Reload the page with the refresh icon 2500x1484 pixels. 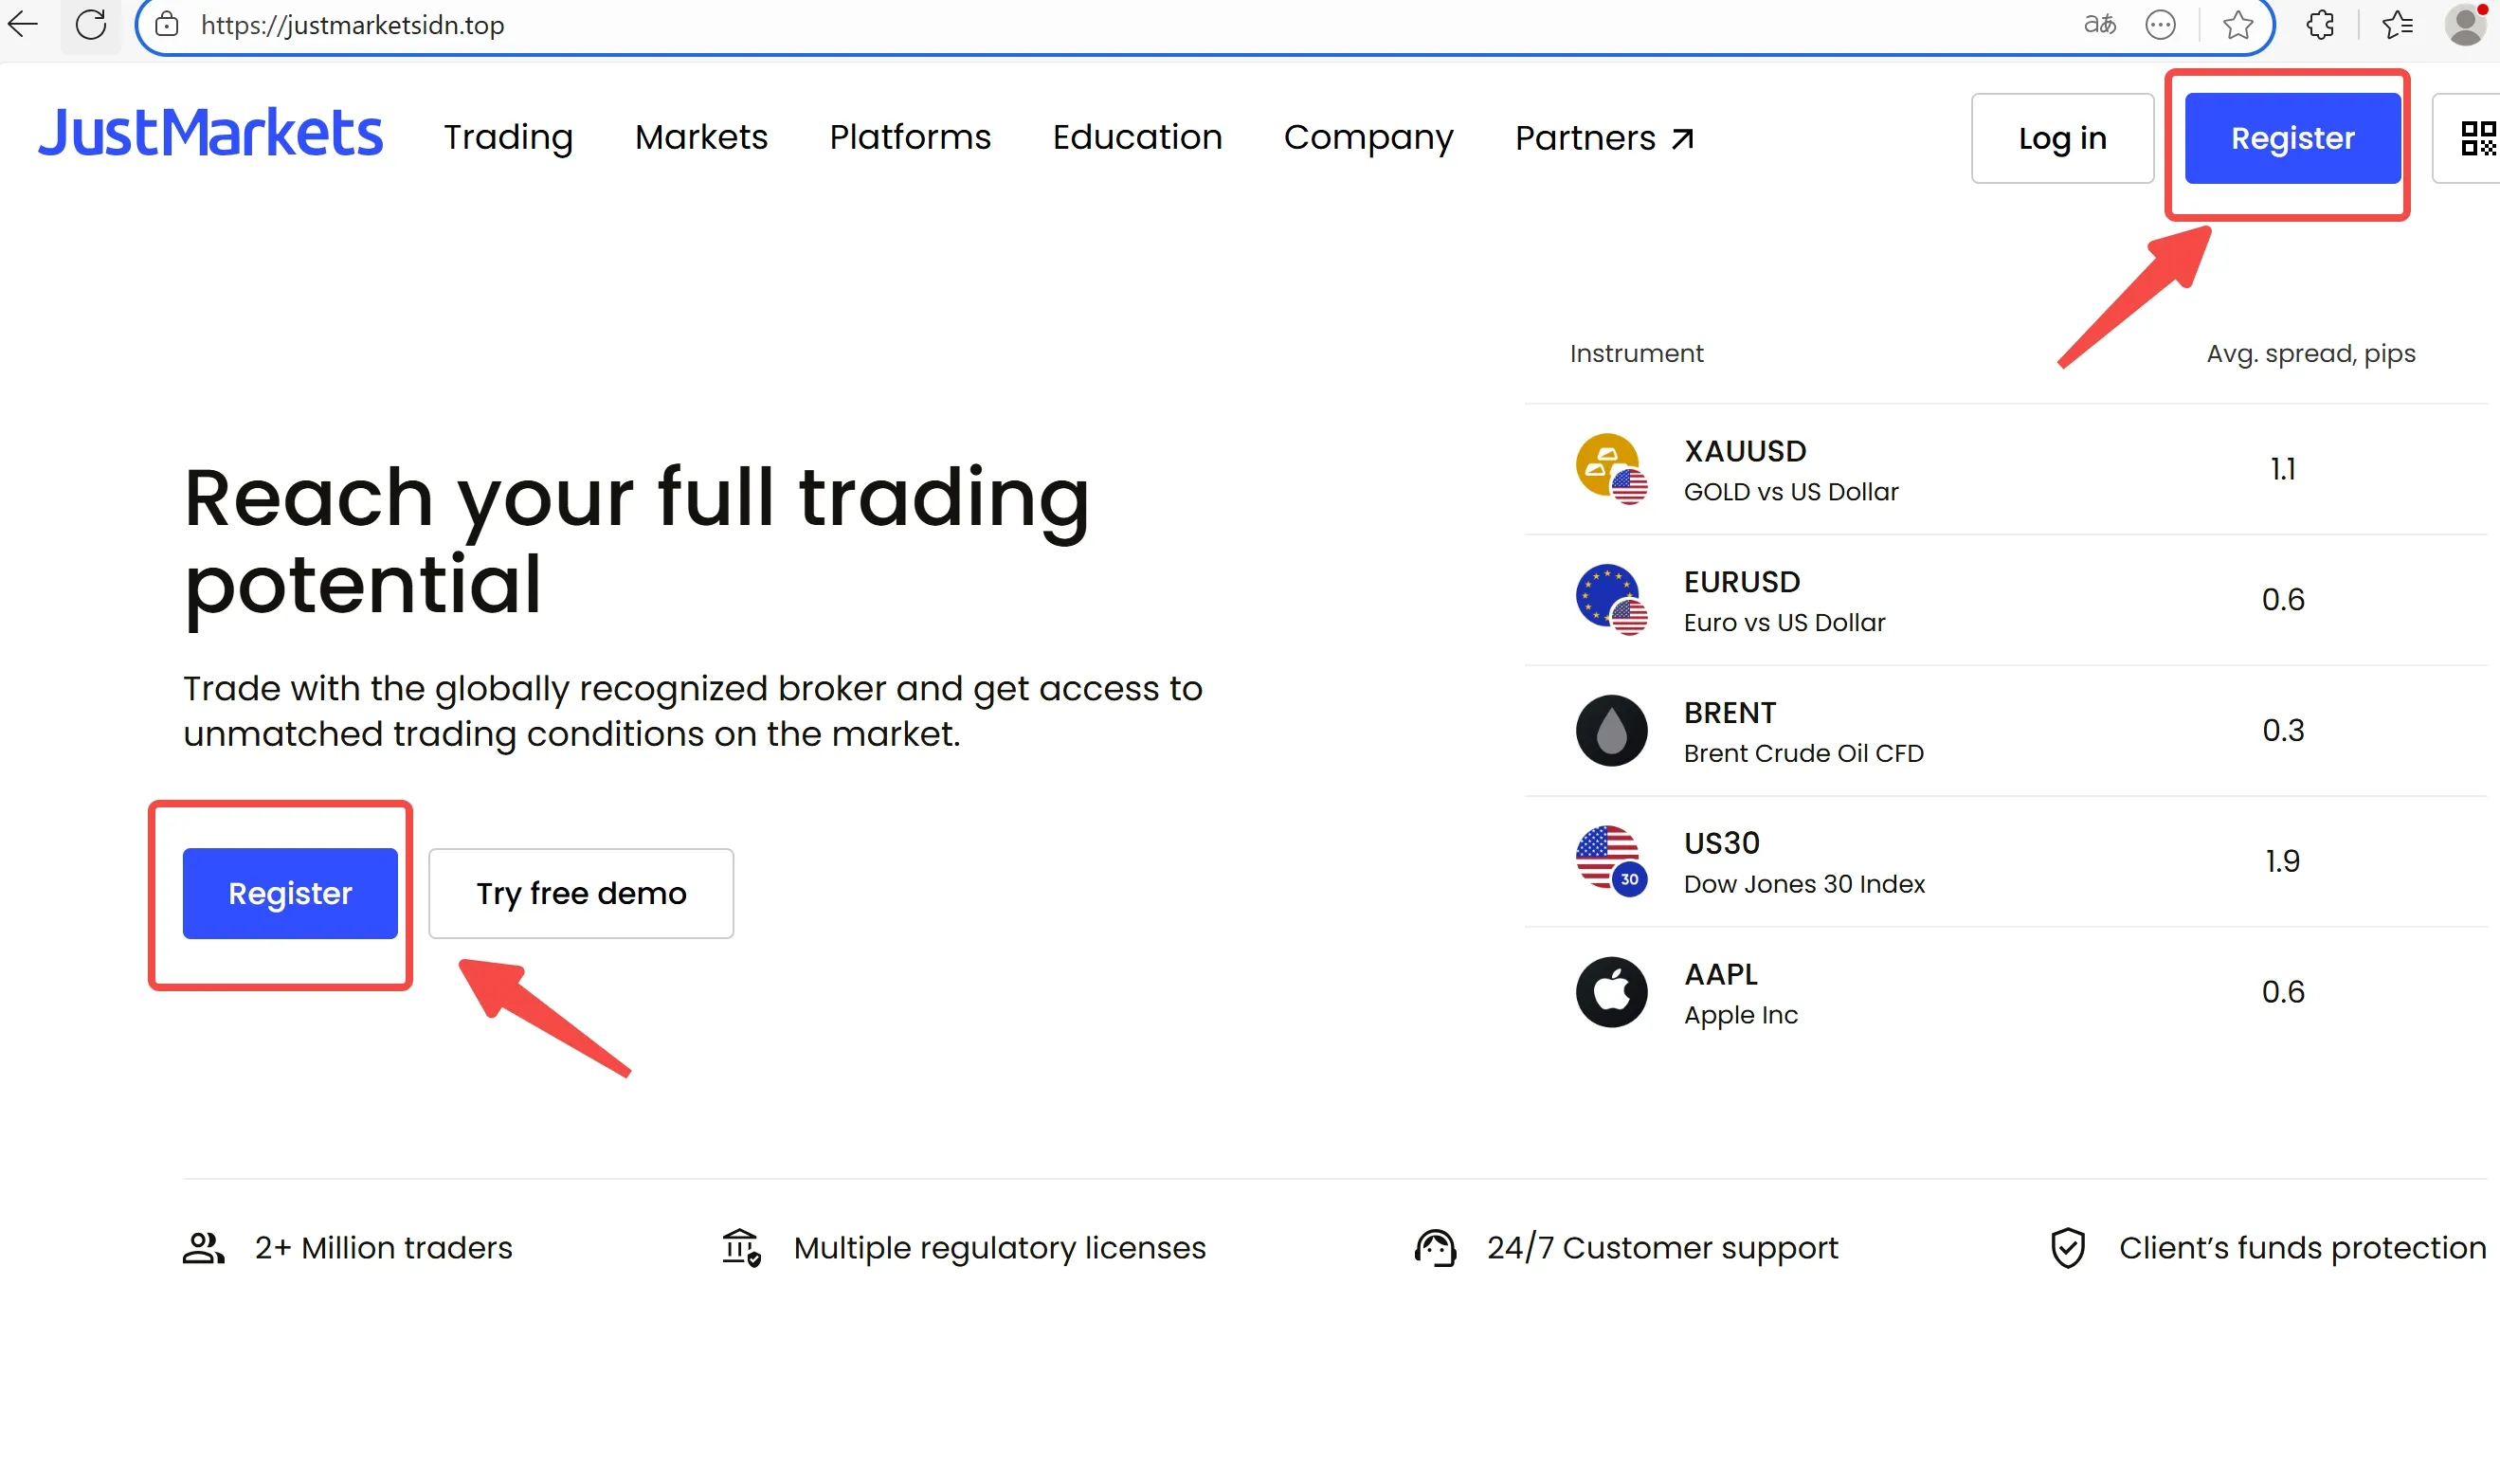(91, 24)
